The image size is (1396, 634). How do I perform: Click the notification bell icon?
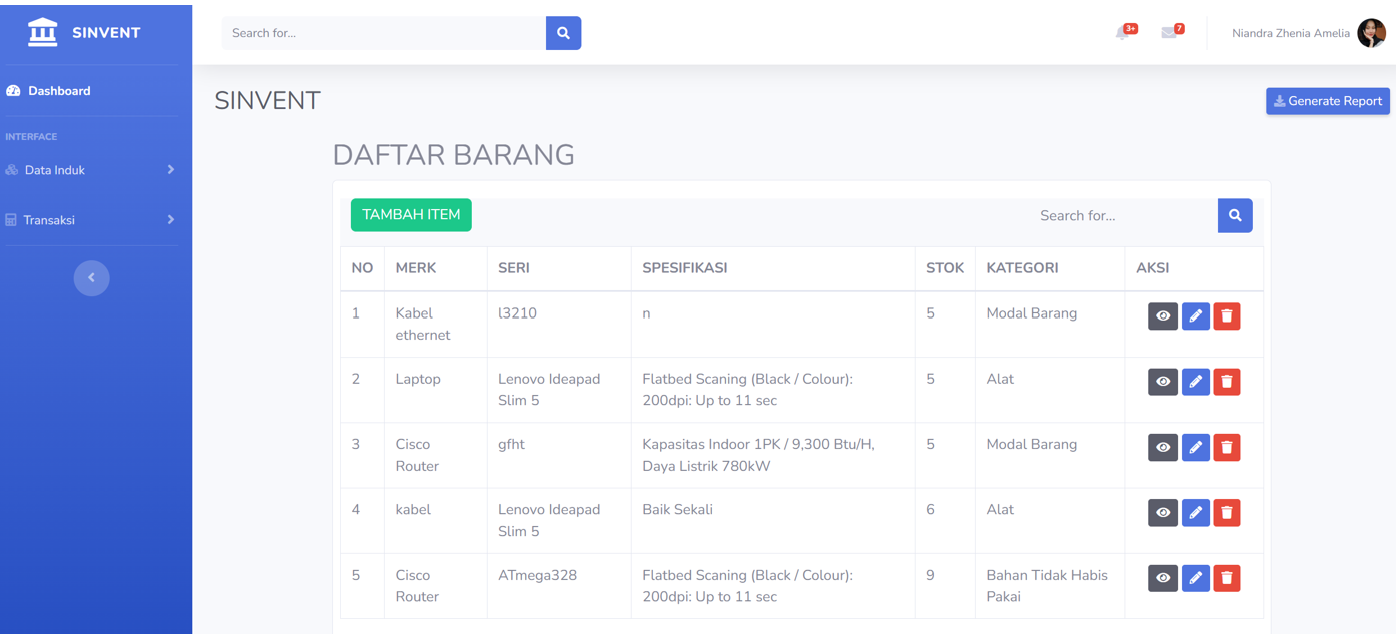pos(1123,33)
